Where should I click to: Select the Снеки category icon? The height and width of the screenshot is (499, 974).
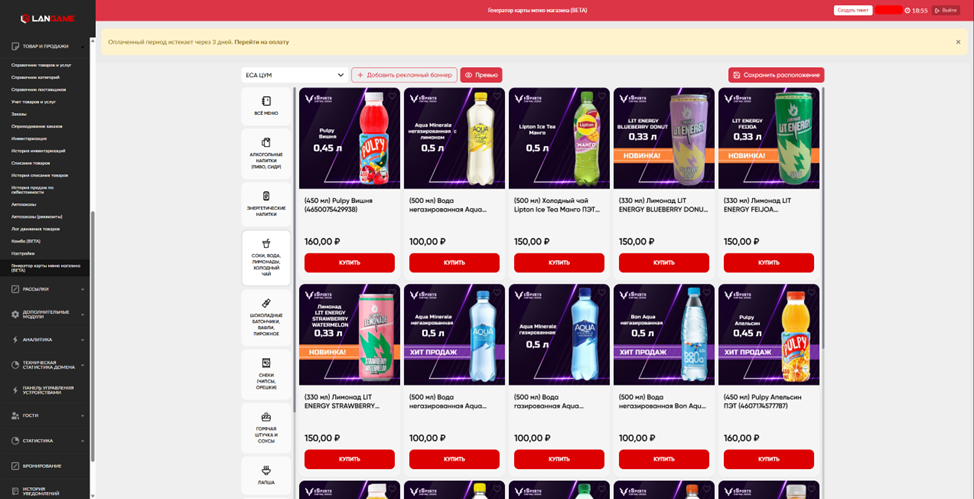[266, 363]
